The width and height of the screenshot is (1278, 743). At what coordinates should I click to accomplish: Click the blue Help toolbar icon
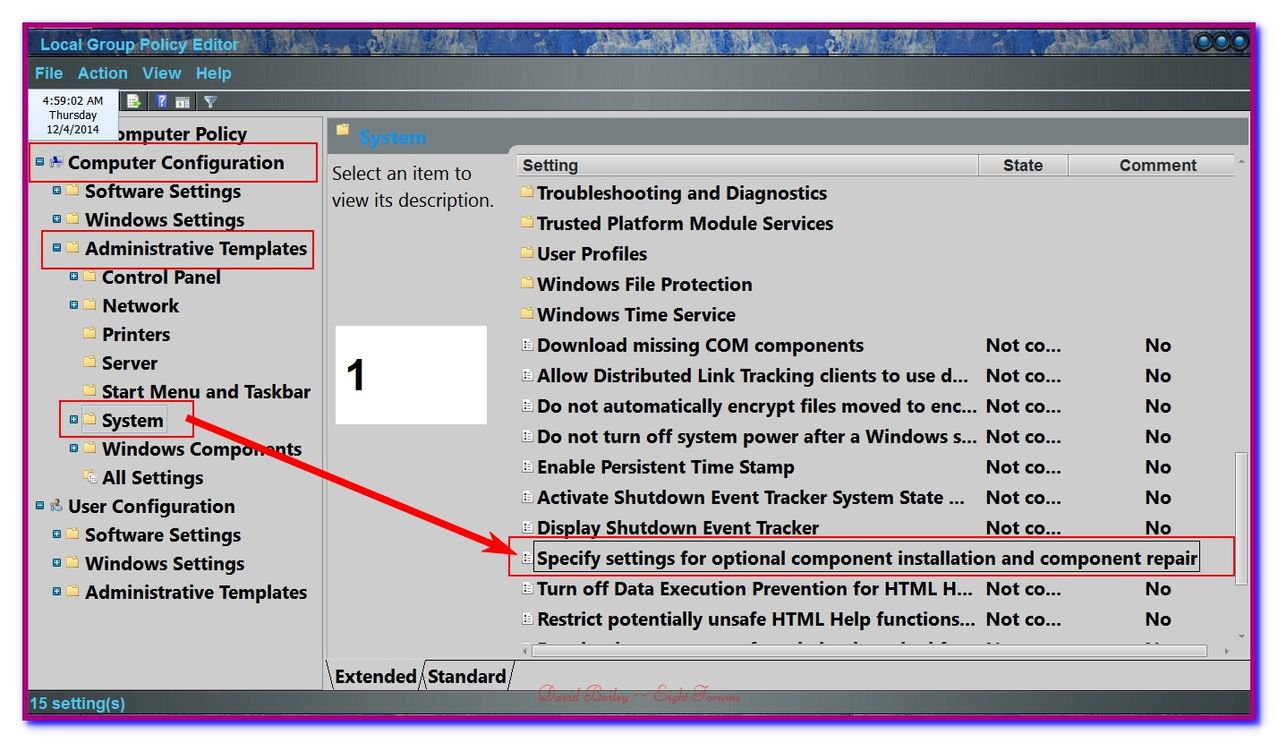161,101
